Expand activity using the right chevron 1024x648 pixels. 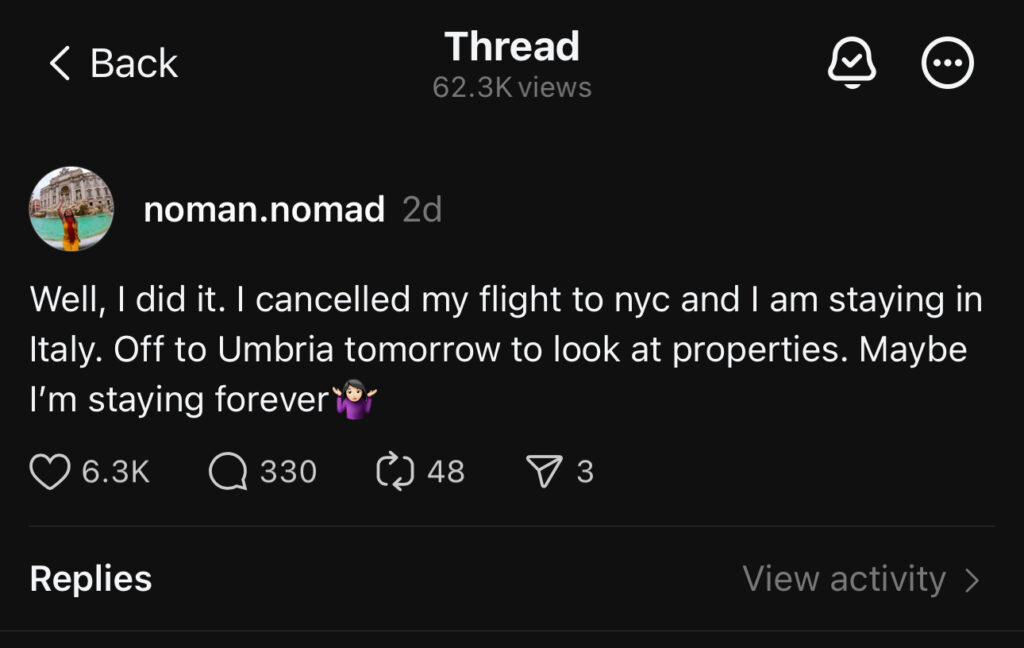[972, 580]
